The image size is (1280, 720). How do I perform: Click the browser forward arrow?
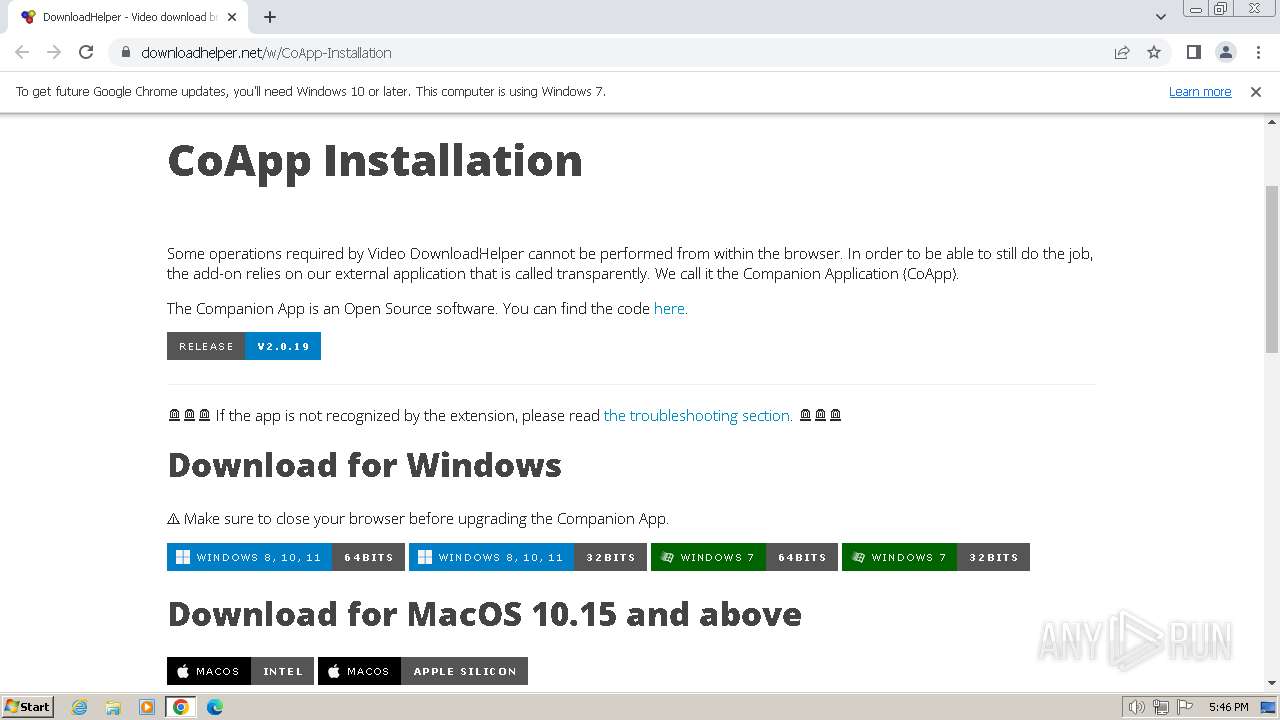(54, 52)
